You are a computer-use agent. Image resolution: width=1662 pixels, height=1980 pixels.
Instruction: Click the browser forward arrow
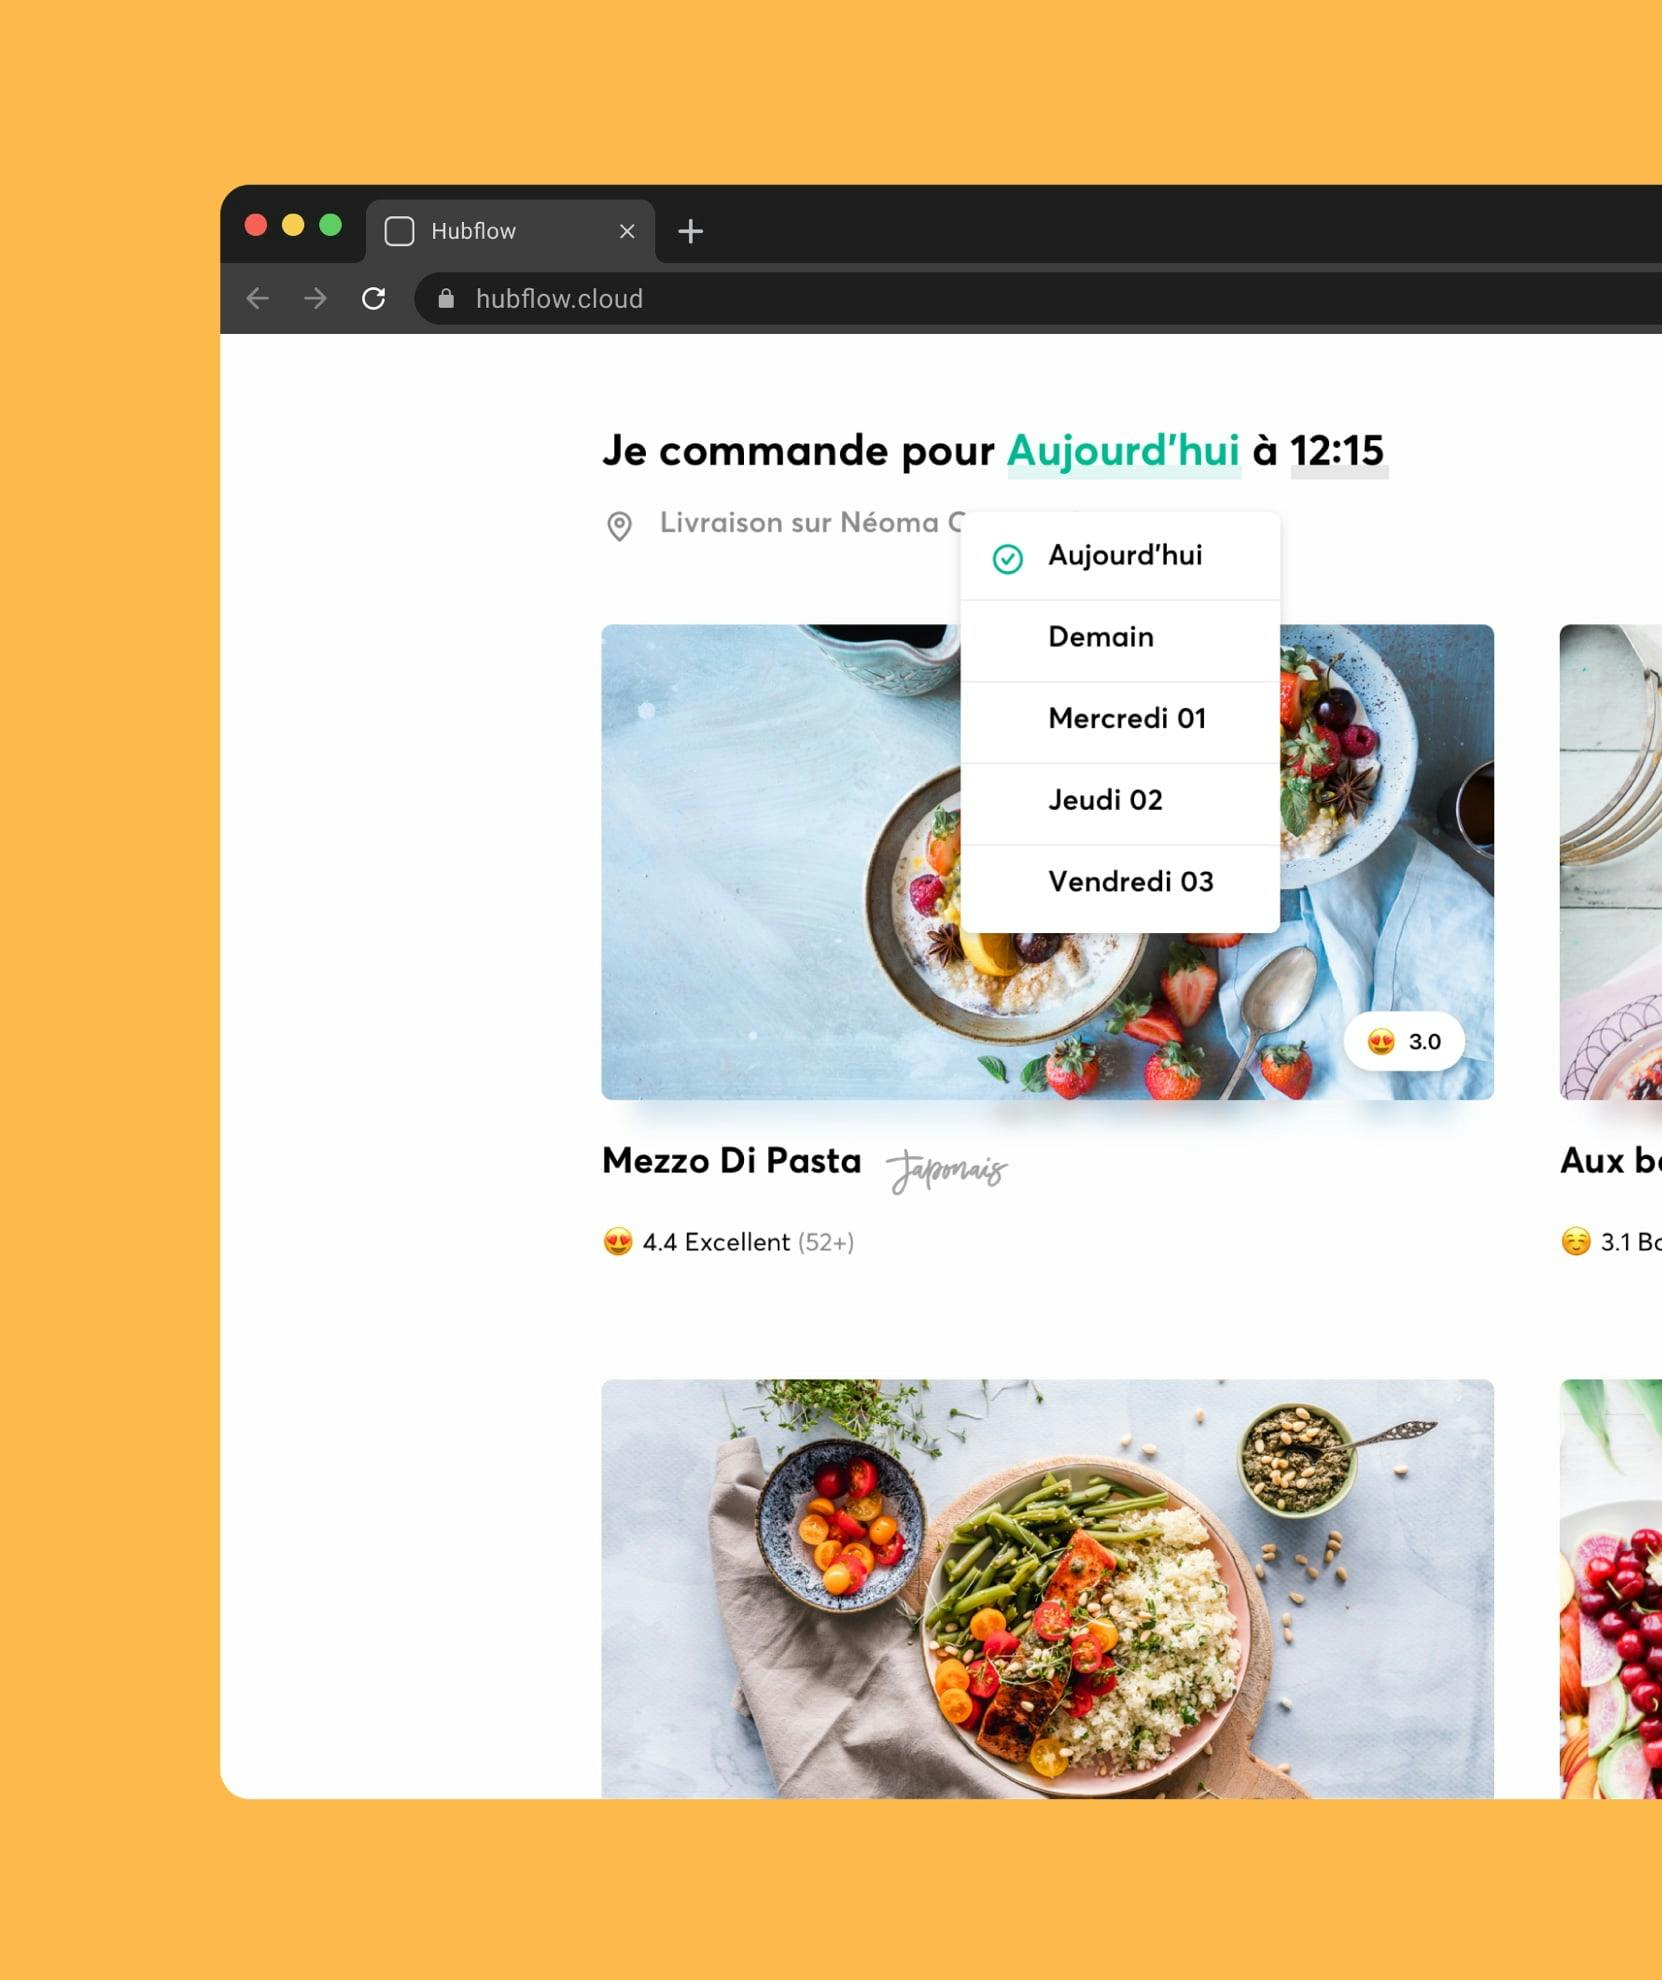pyautogui.click(x=315, y=298)
